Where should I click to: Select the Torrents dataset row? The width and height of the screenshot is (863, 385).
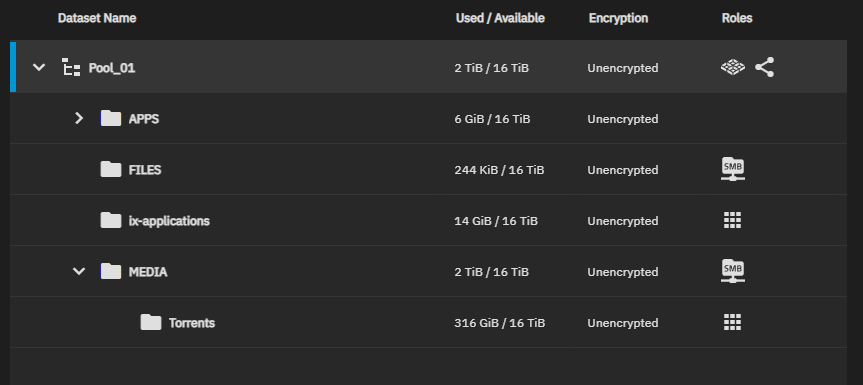tap(428, 323)
